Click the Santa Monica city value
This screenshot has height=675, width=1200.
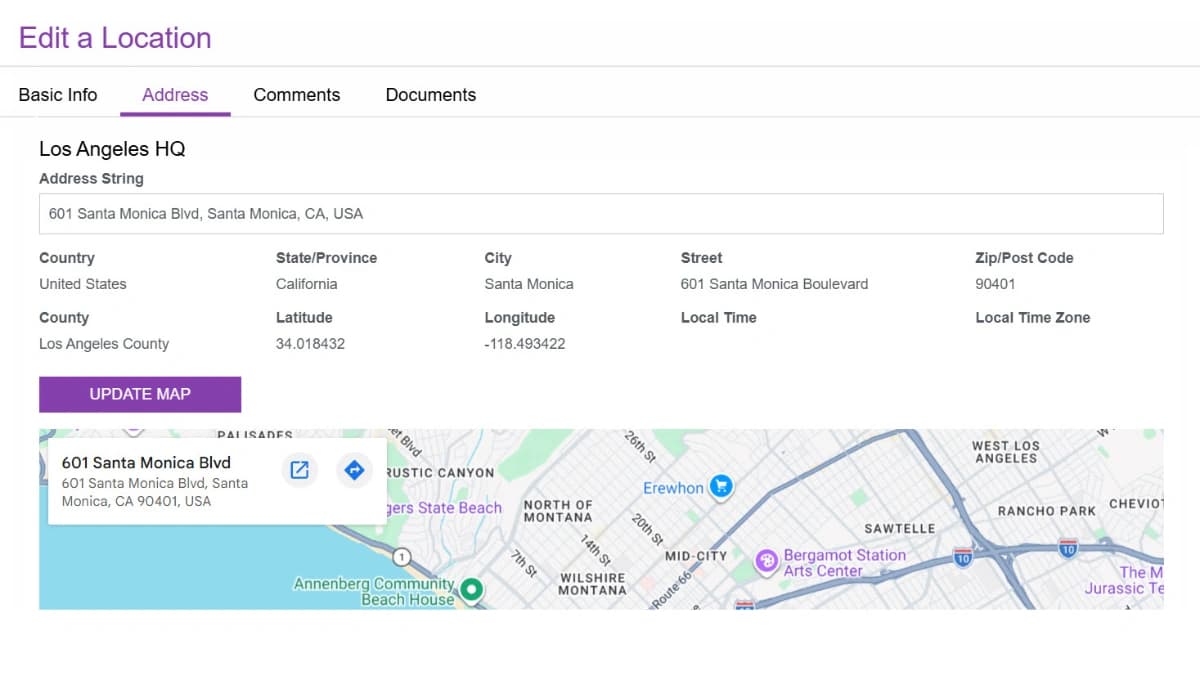click(529, 284)
